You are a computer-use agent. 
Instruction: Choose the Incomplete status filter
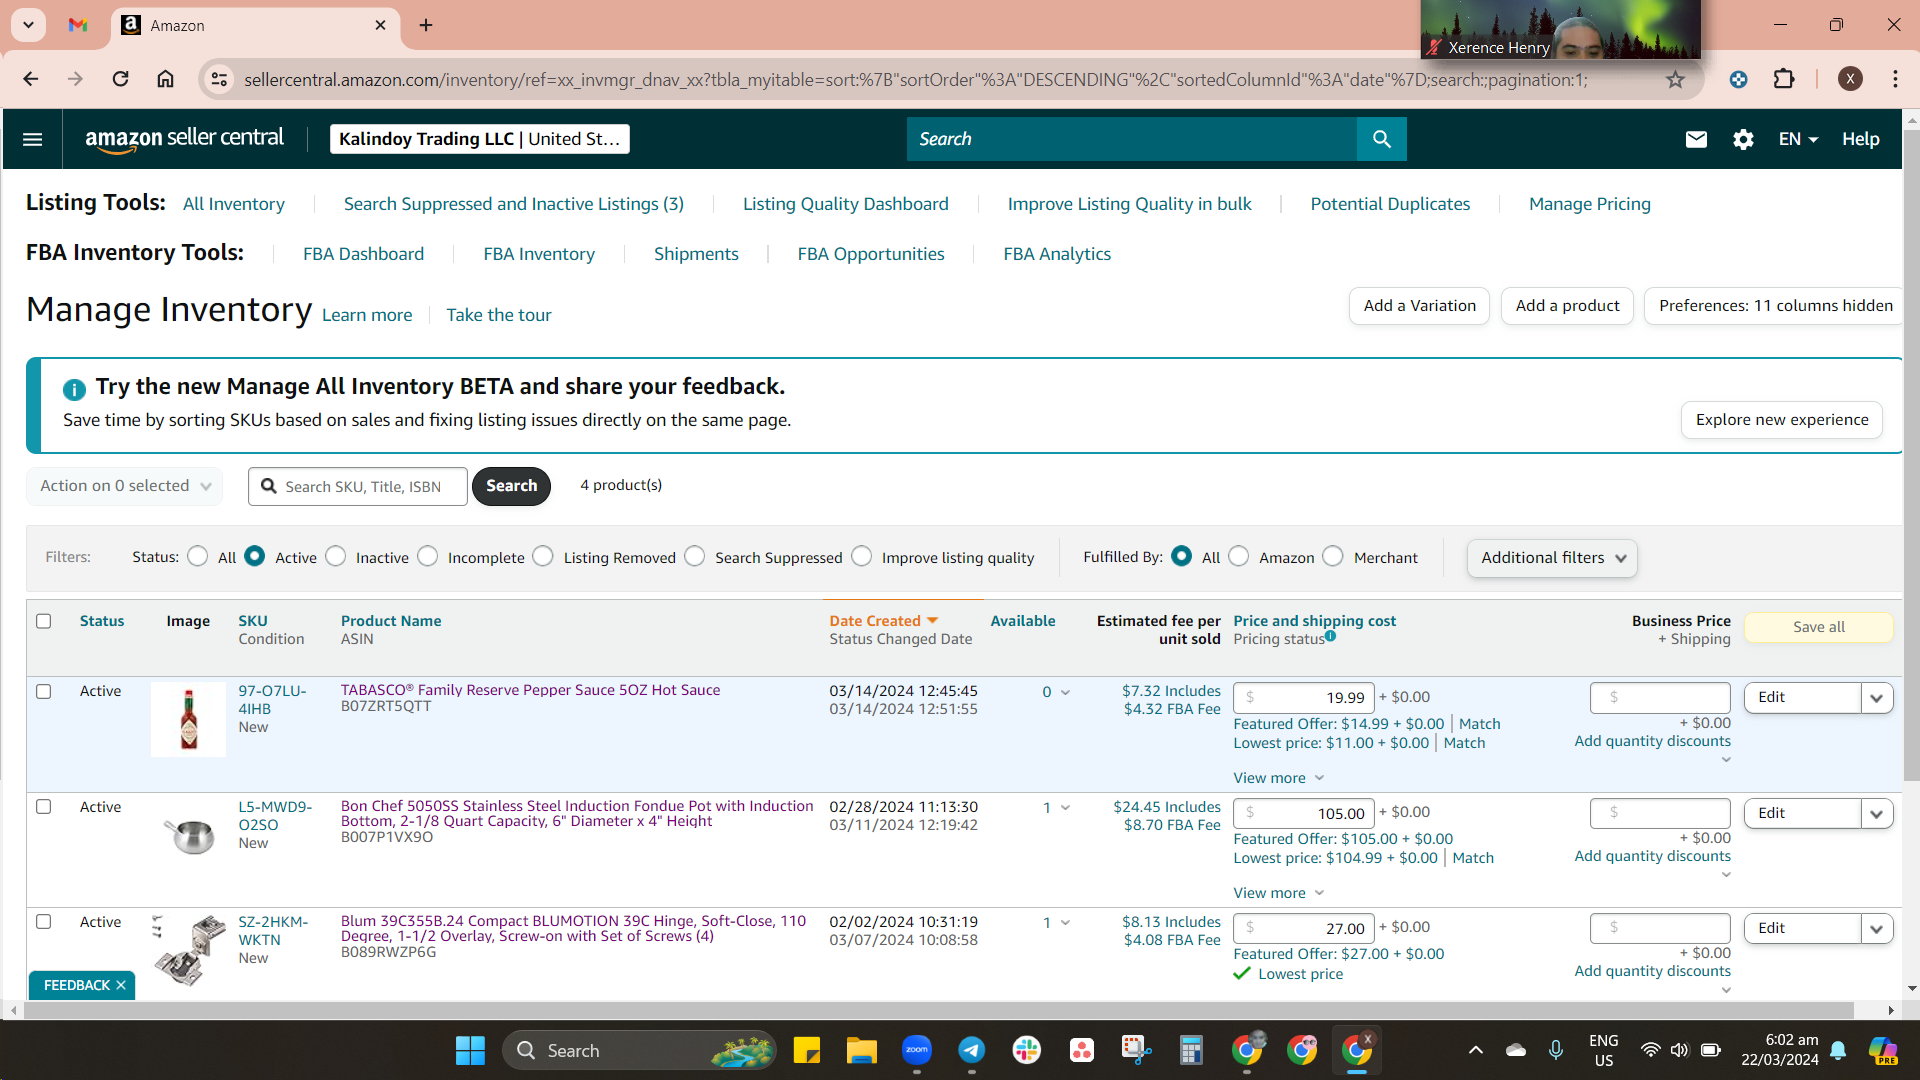tap(428, 556)
